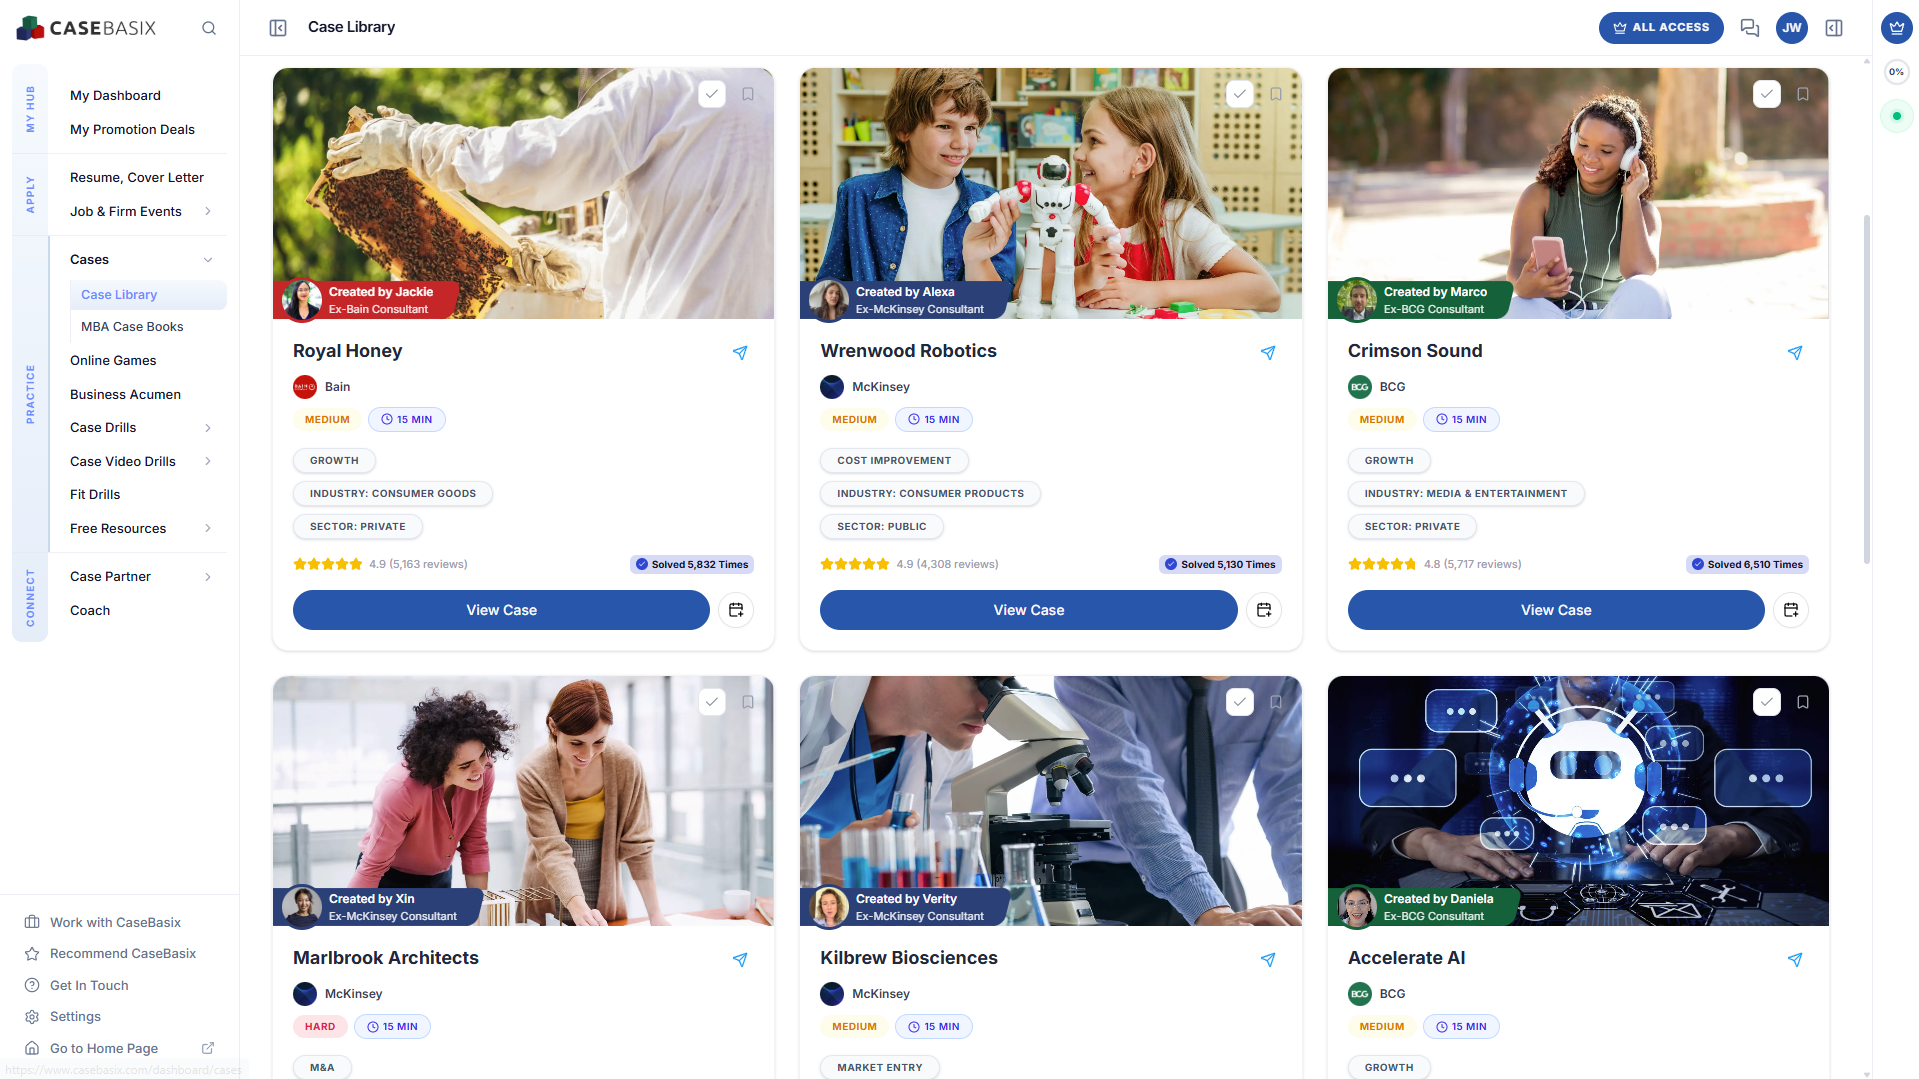
Task: Click the 0% progress indicator
Action: click(1896, 72)
